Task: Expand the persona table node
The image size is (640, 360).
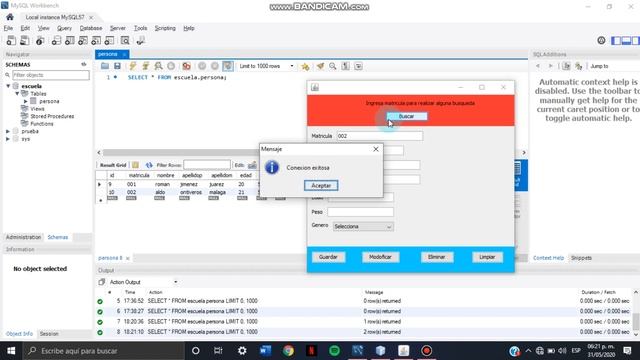Action: click(26, 101)
